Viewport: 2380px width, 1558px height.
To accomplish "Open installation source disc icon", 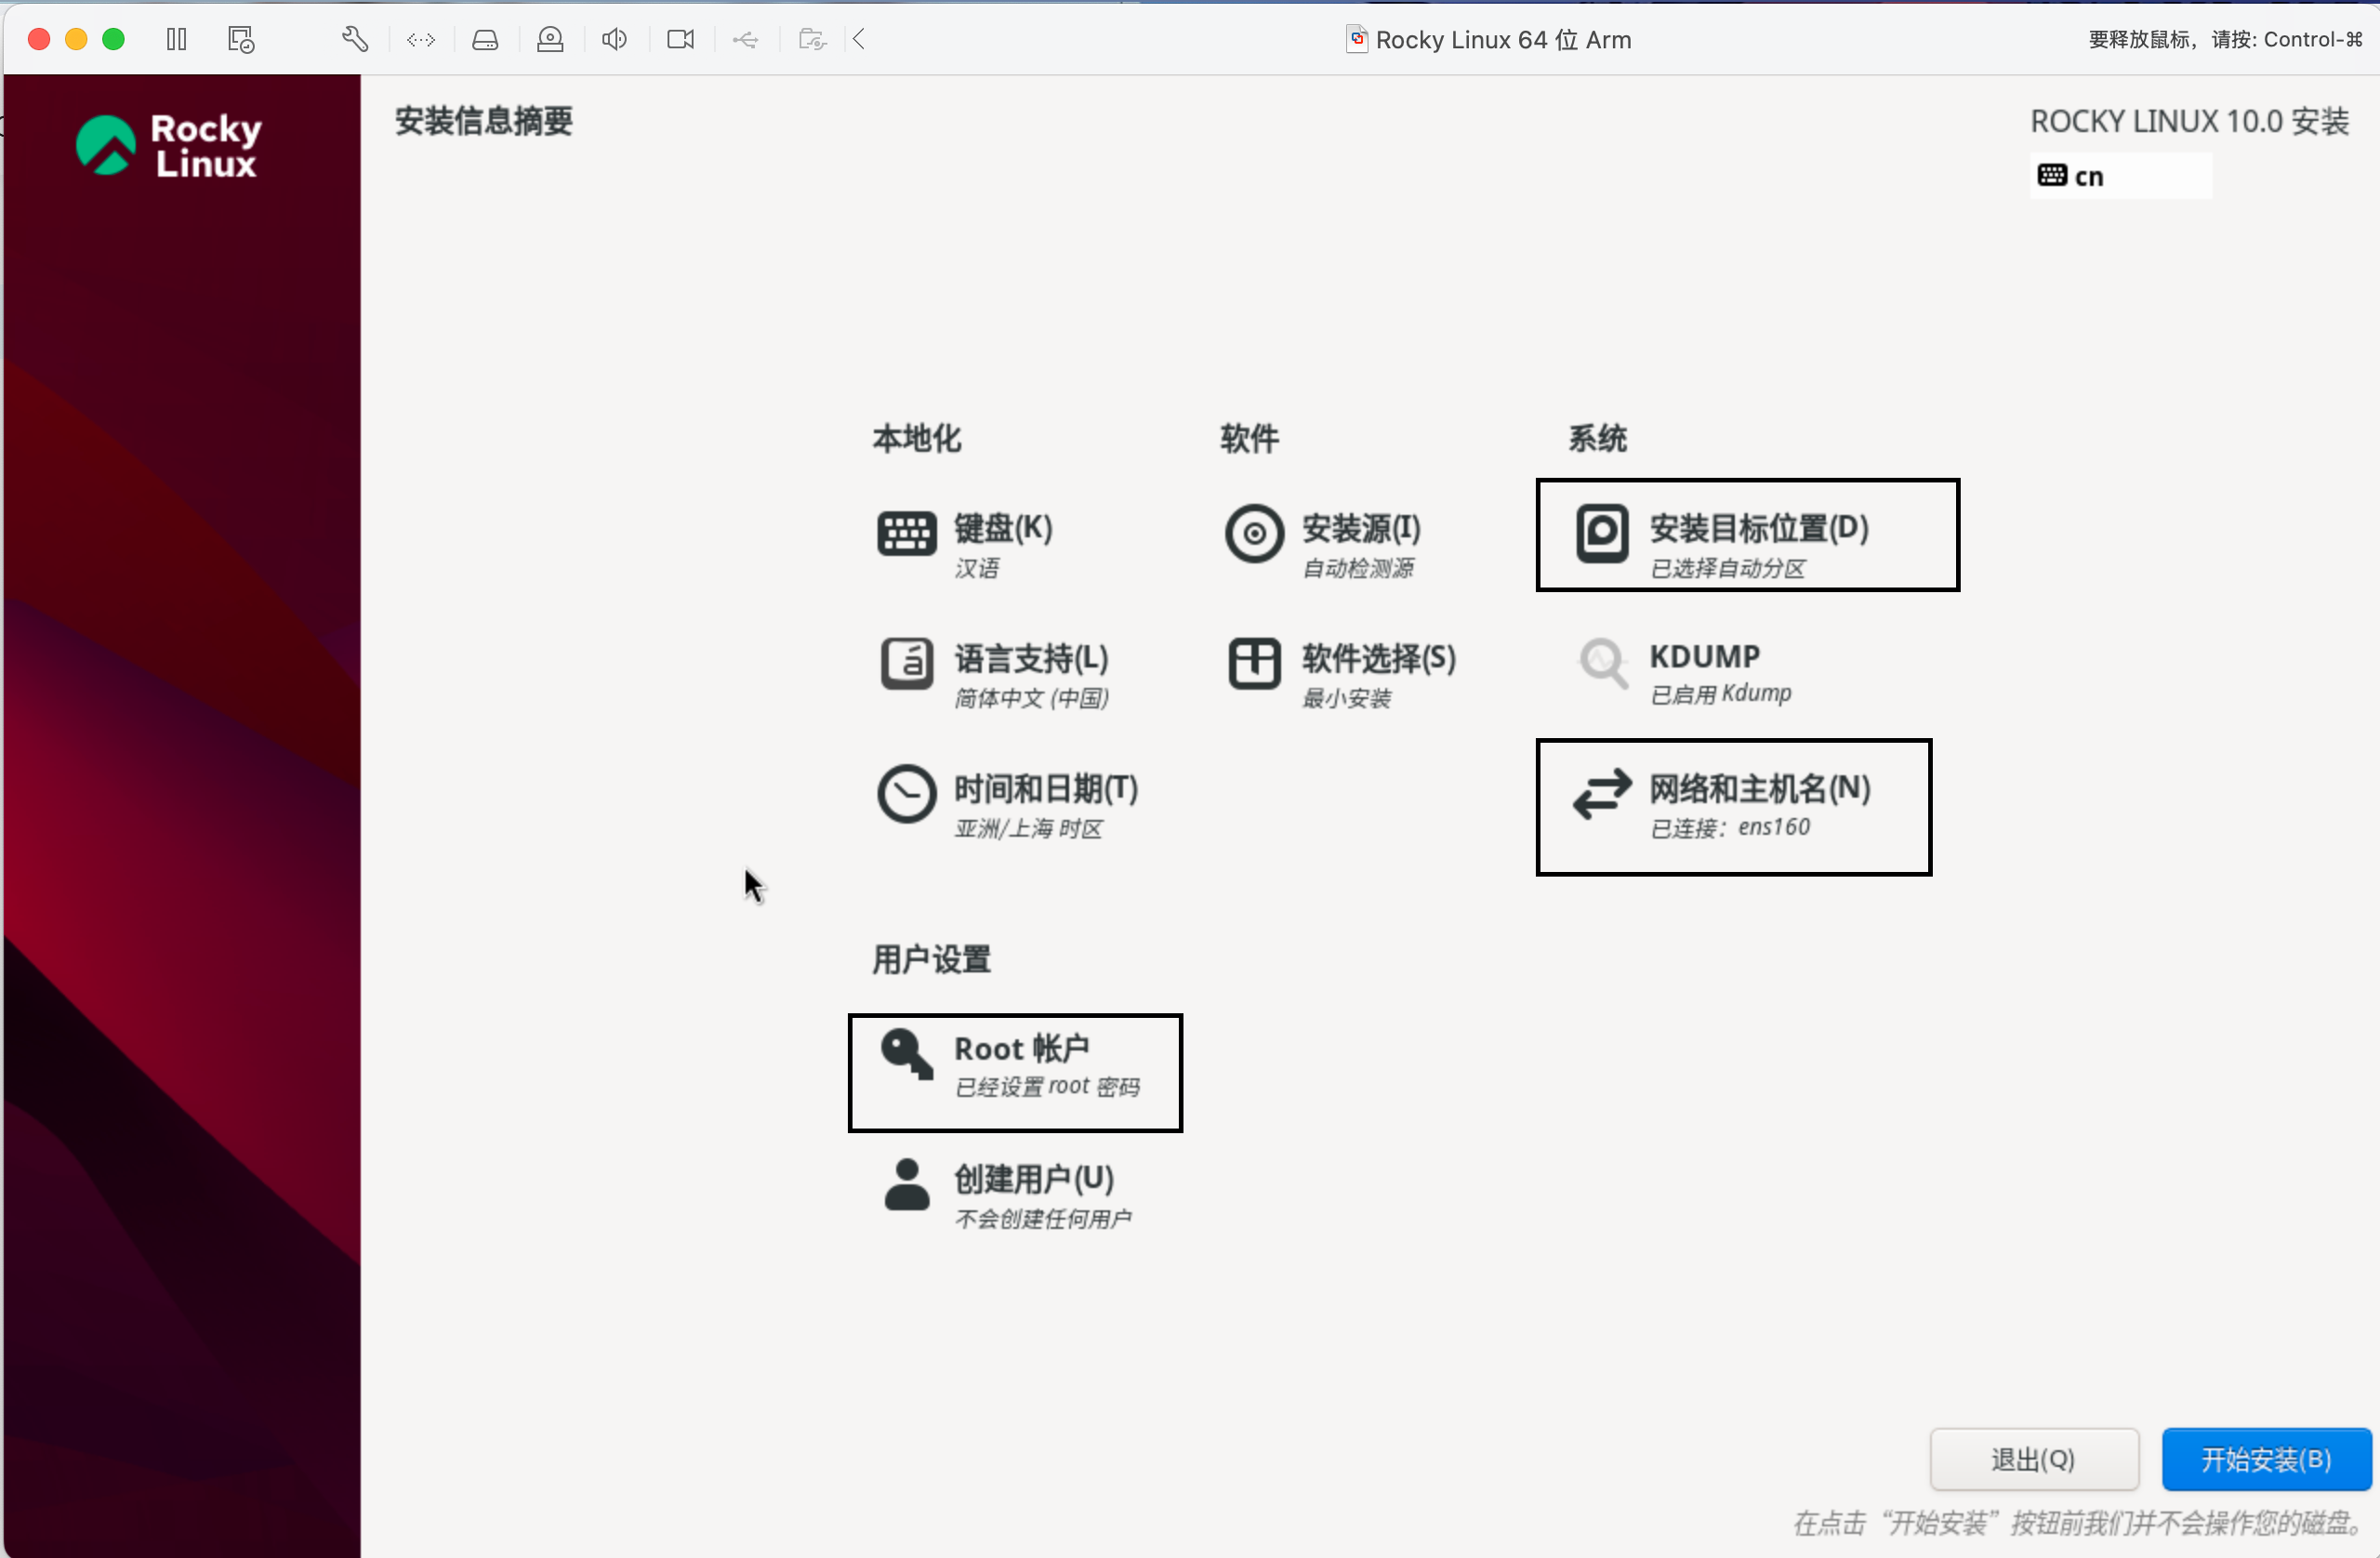I will pos(1254,533).
